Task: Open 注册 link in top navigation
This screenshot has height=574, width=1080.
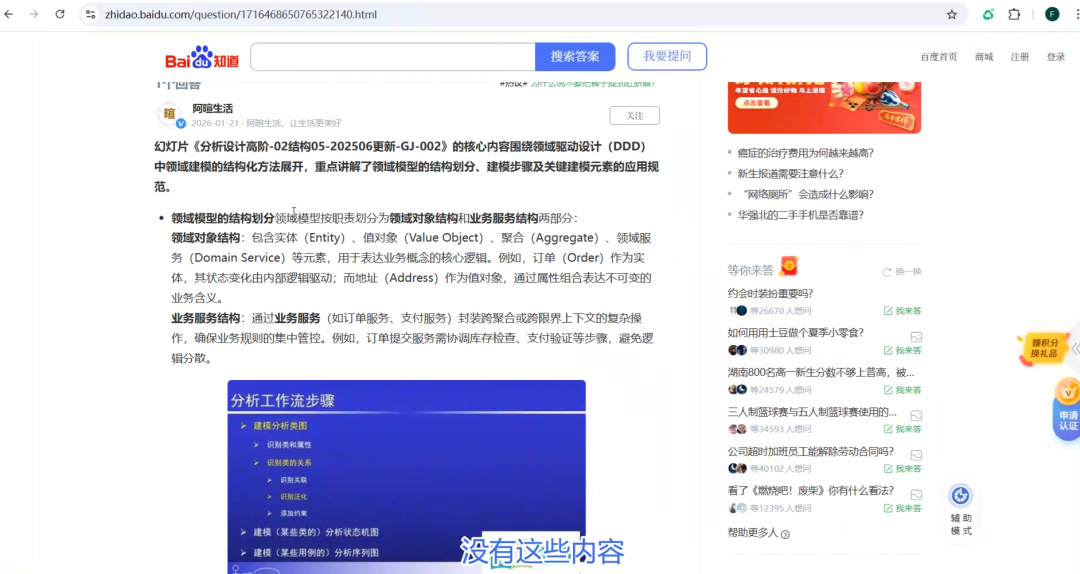Action: tap(1019, 57)
